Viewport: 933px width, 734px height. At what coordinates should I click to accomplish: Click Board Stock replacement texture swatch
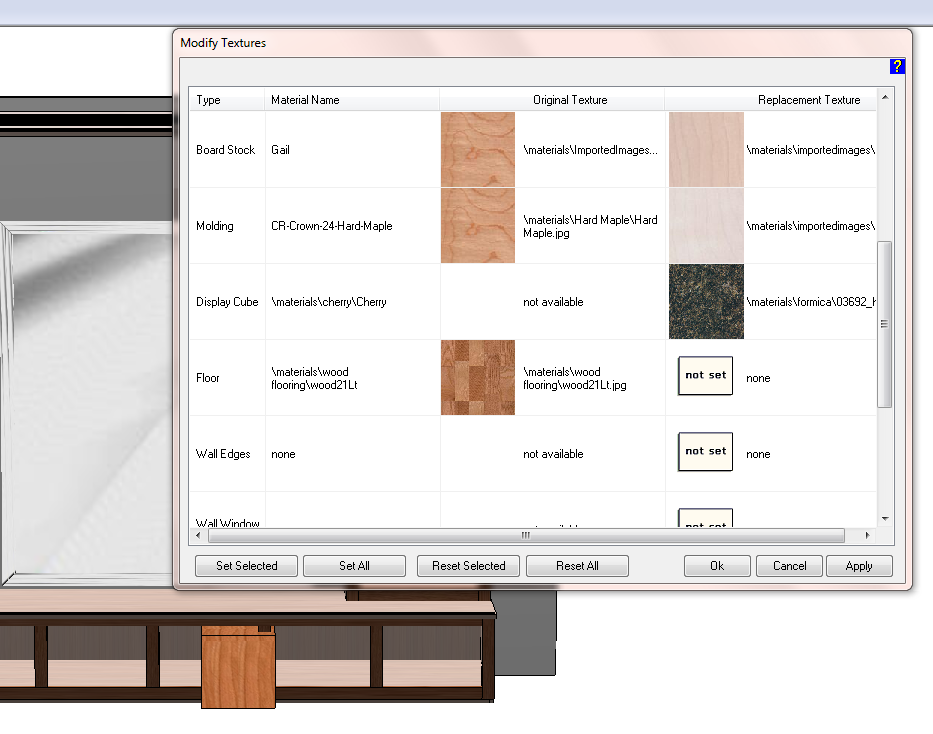(706, 150)
